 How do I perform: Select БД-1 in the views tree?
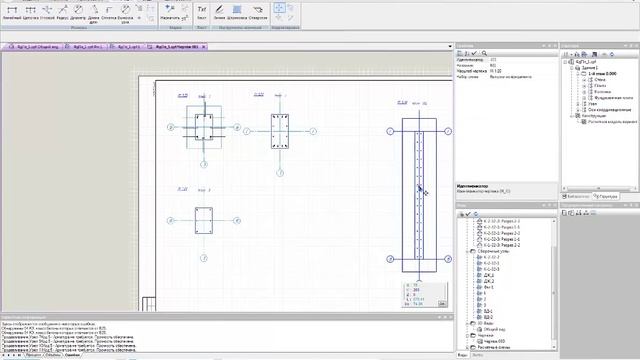(x=488, y=311)
